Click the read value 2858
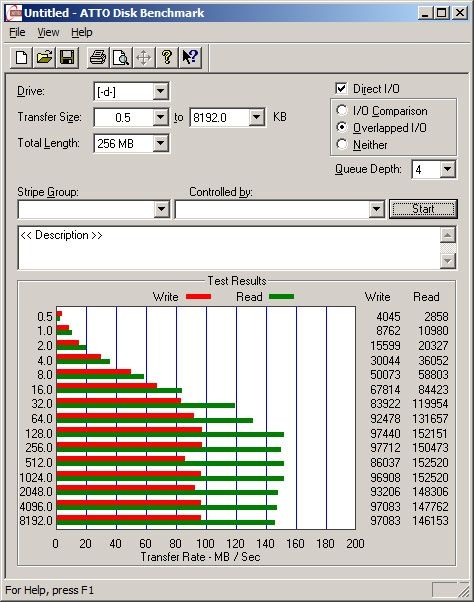The height and width of the screenshot is (602, 474). pos(436,316)
